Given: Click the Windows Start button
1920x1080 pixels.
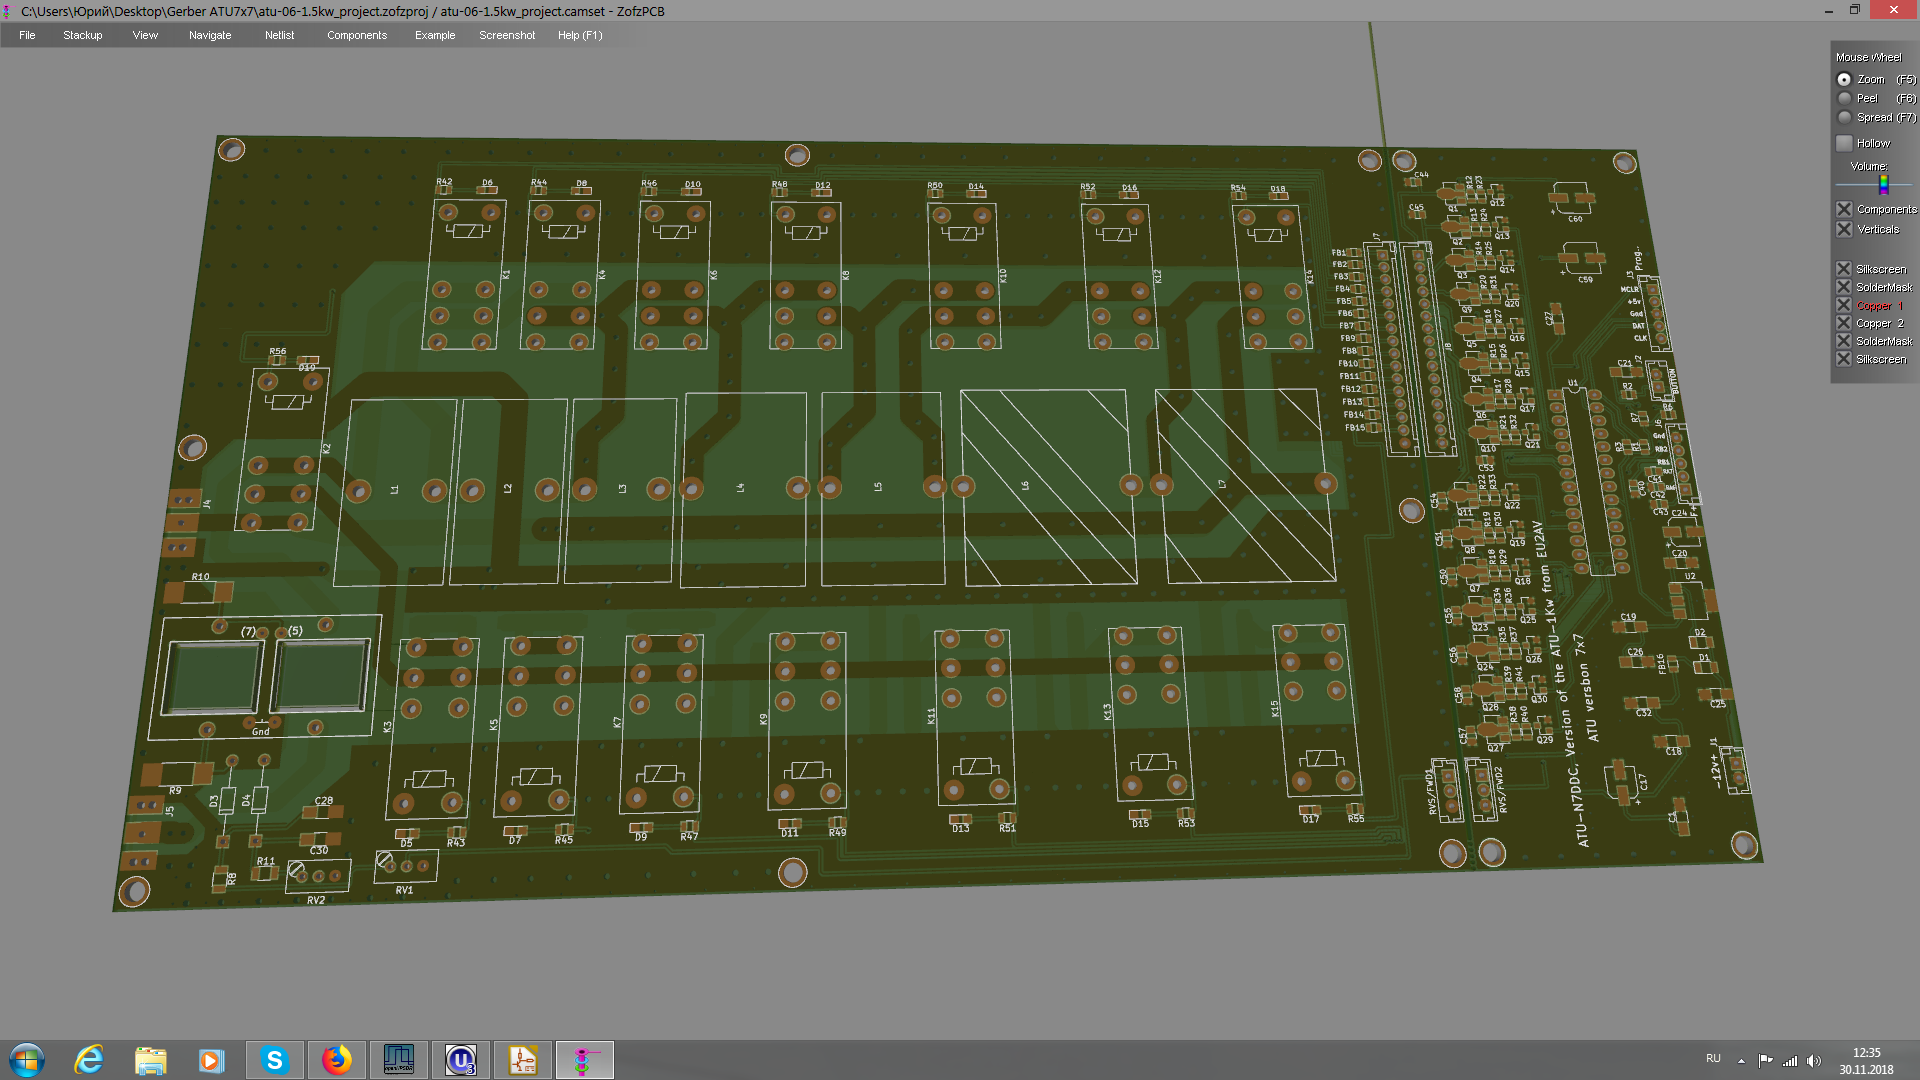Looking at the screenshot, I should tap(27, 1060).
